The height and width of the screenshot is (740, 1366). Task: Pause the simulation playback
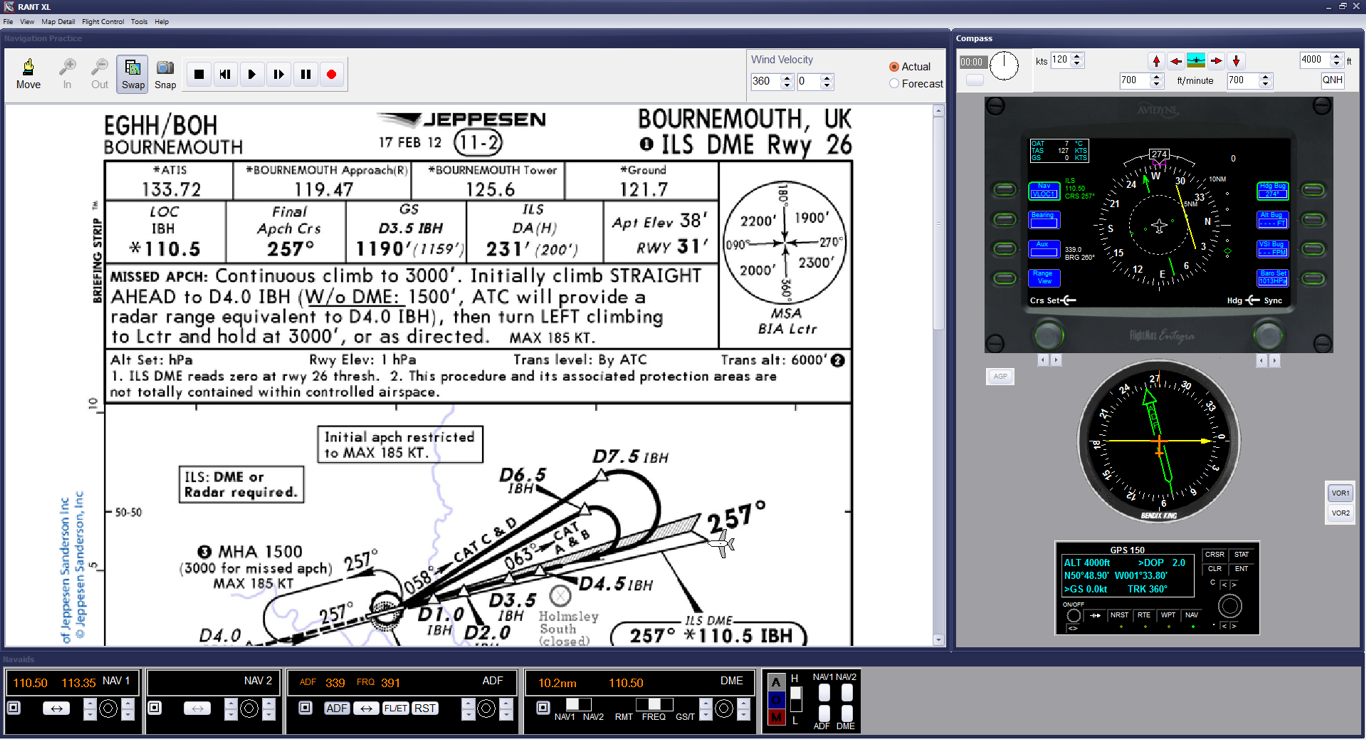pos(306,74)
